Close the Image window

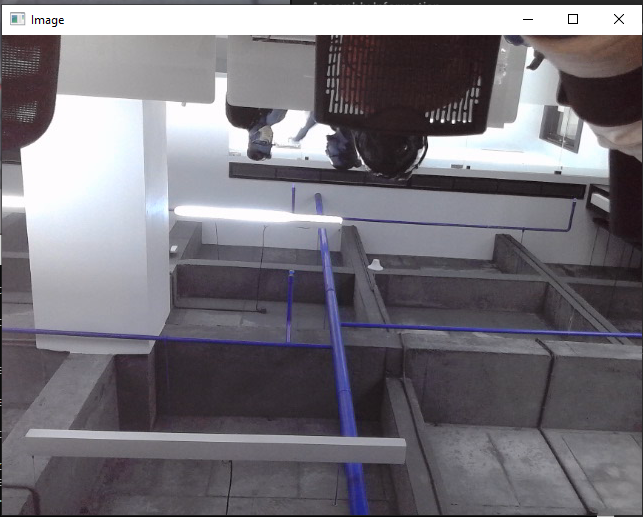(x=619, y=19)
